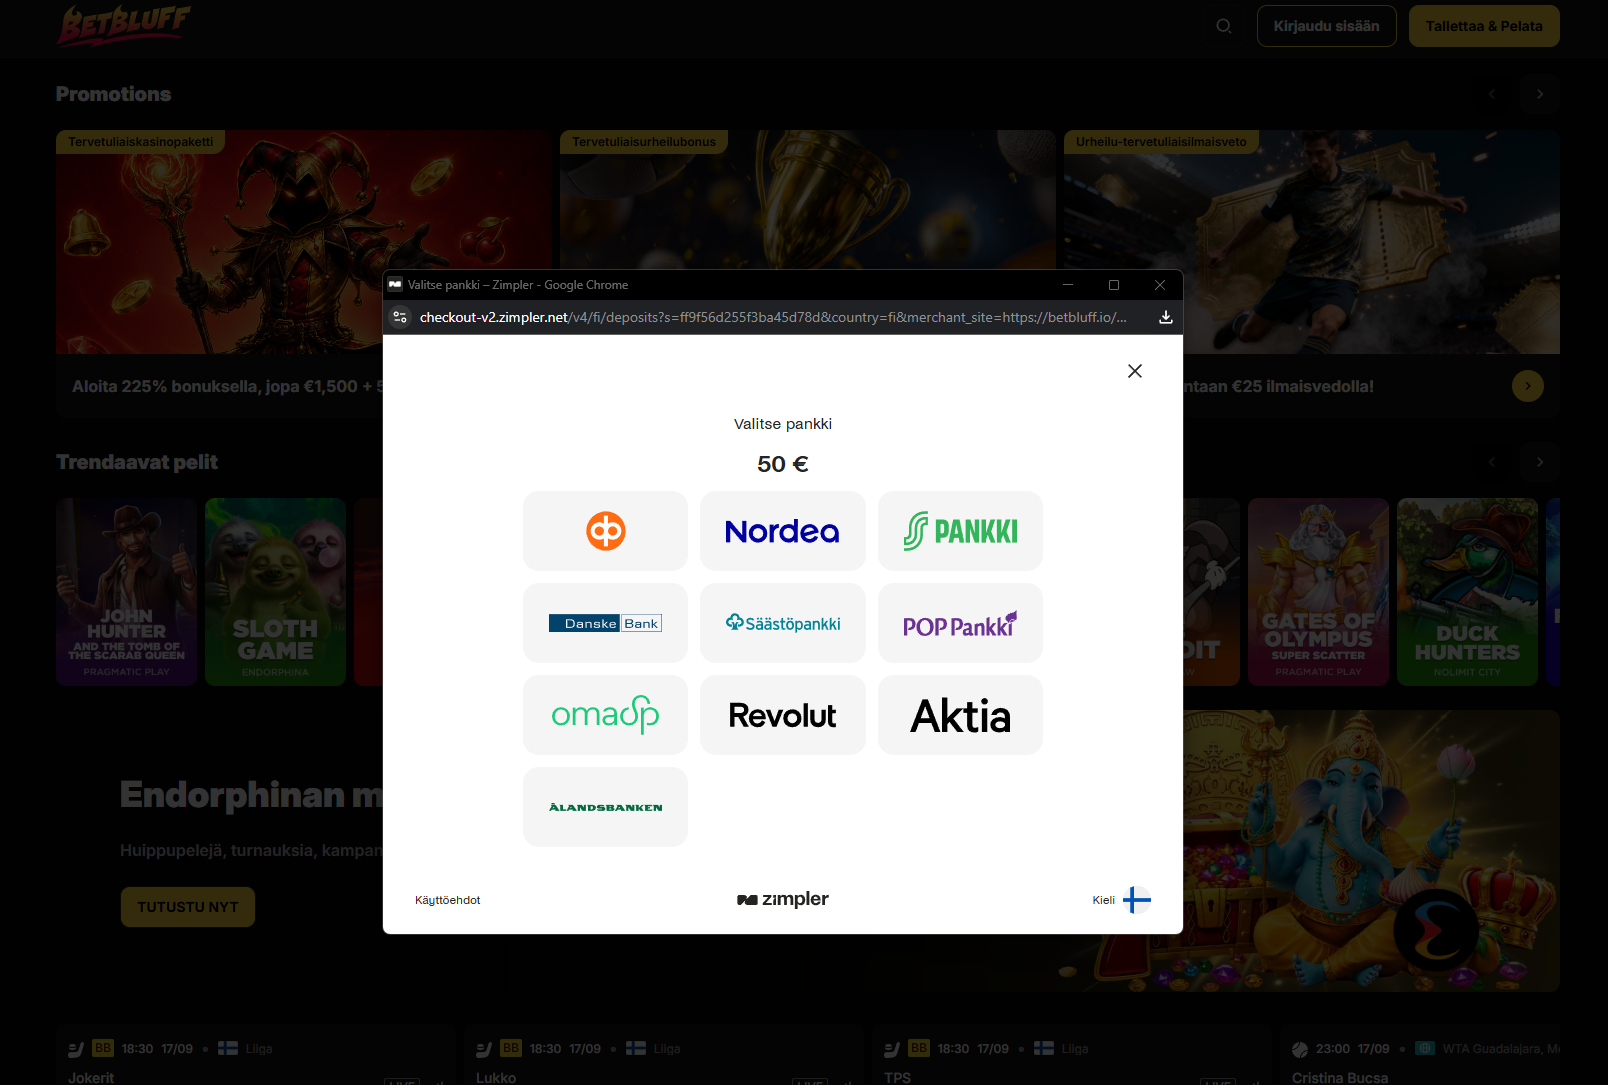This screenshot has height=1085, width=1608.
Task: Open the Käyttöehdot terms link
Action: click(x=447, y=900)
